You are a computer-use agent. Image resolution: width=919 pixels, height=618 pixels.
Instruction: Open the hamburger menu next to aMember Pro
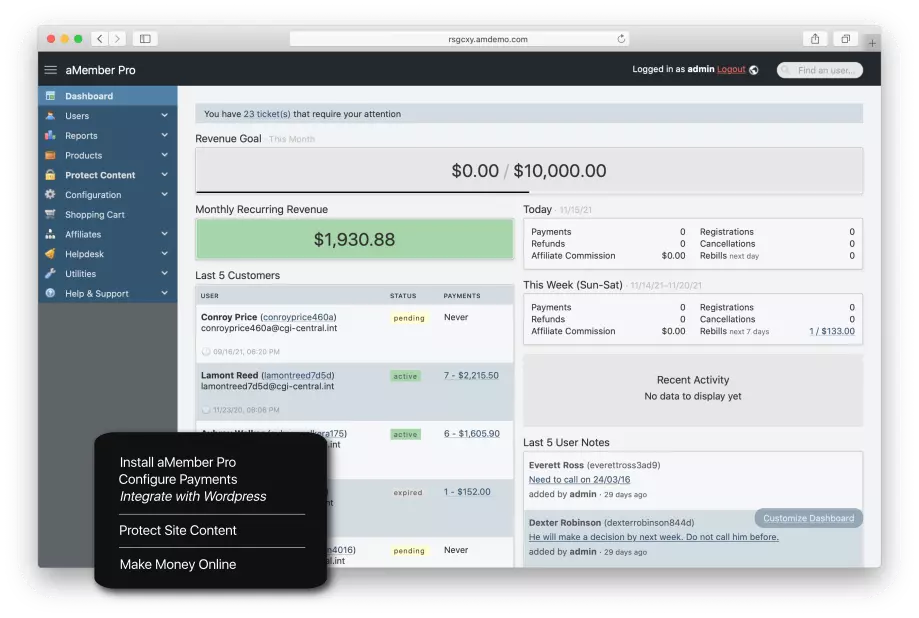click(x=49, y=69)
